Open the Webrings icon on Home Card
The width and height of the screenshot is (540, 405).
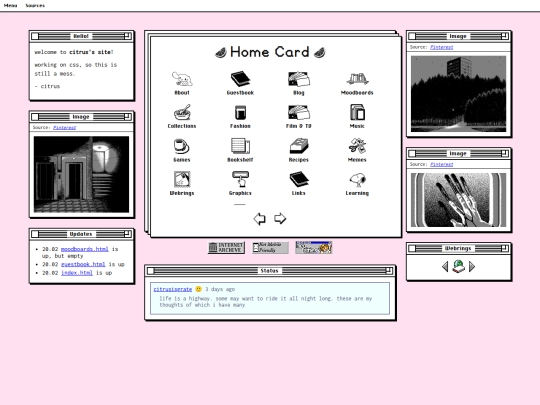[x=182, y=179]
